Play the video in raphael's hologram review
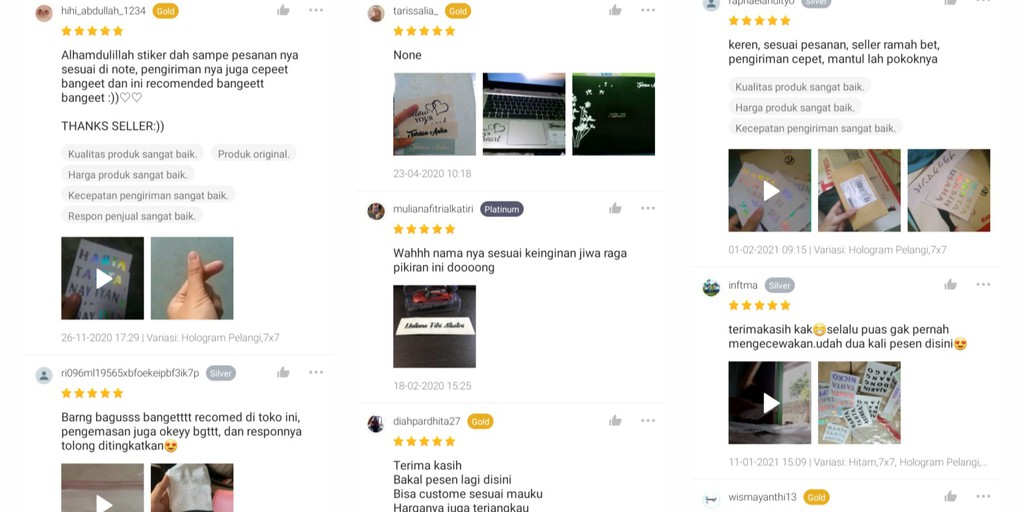1024x512 pixels. (769, 190)
